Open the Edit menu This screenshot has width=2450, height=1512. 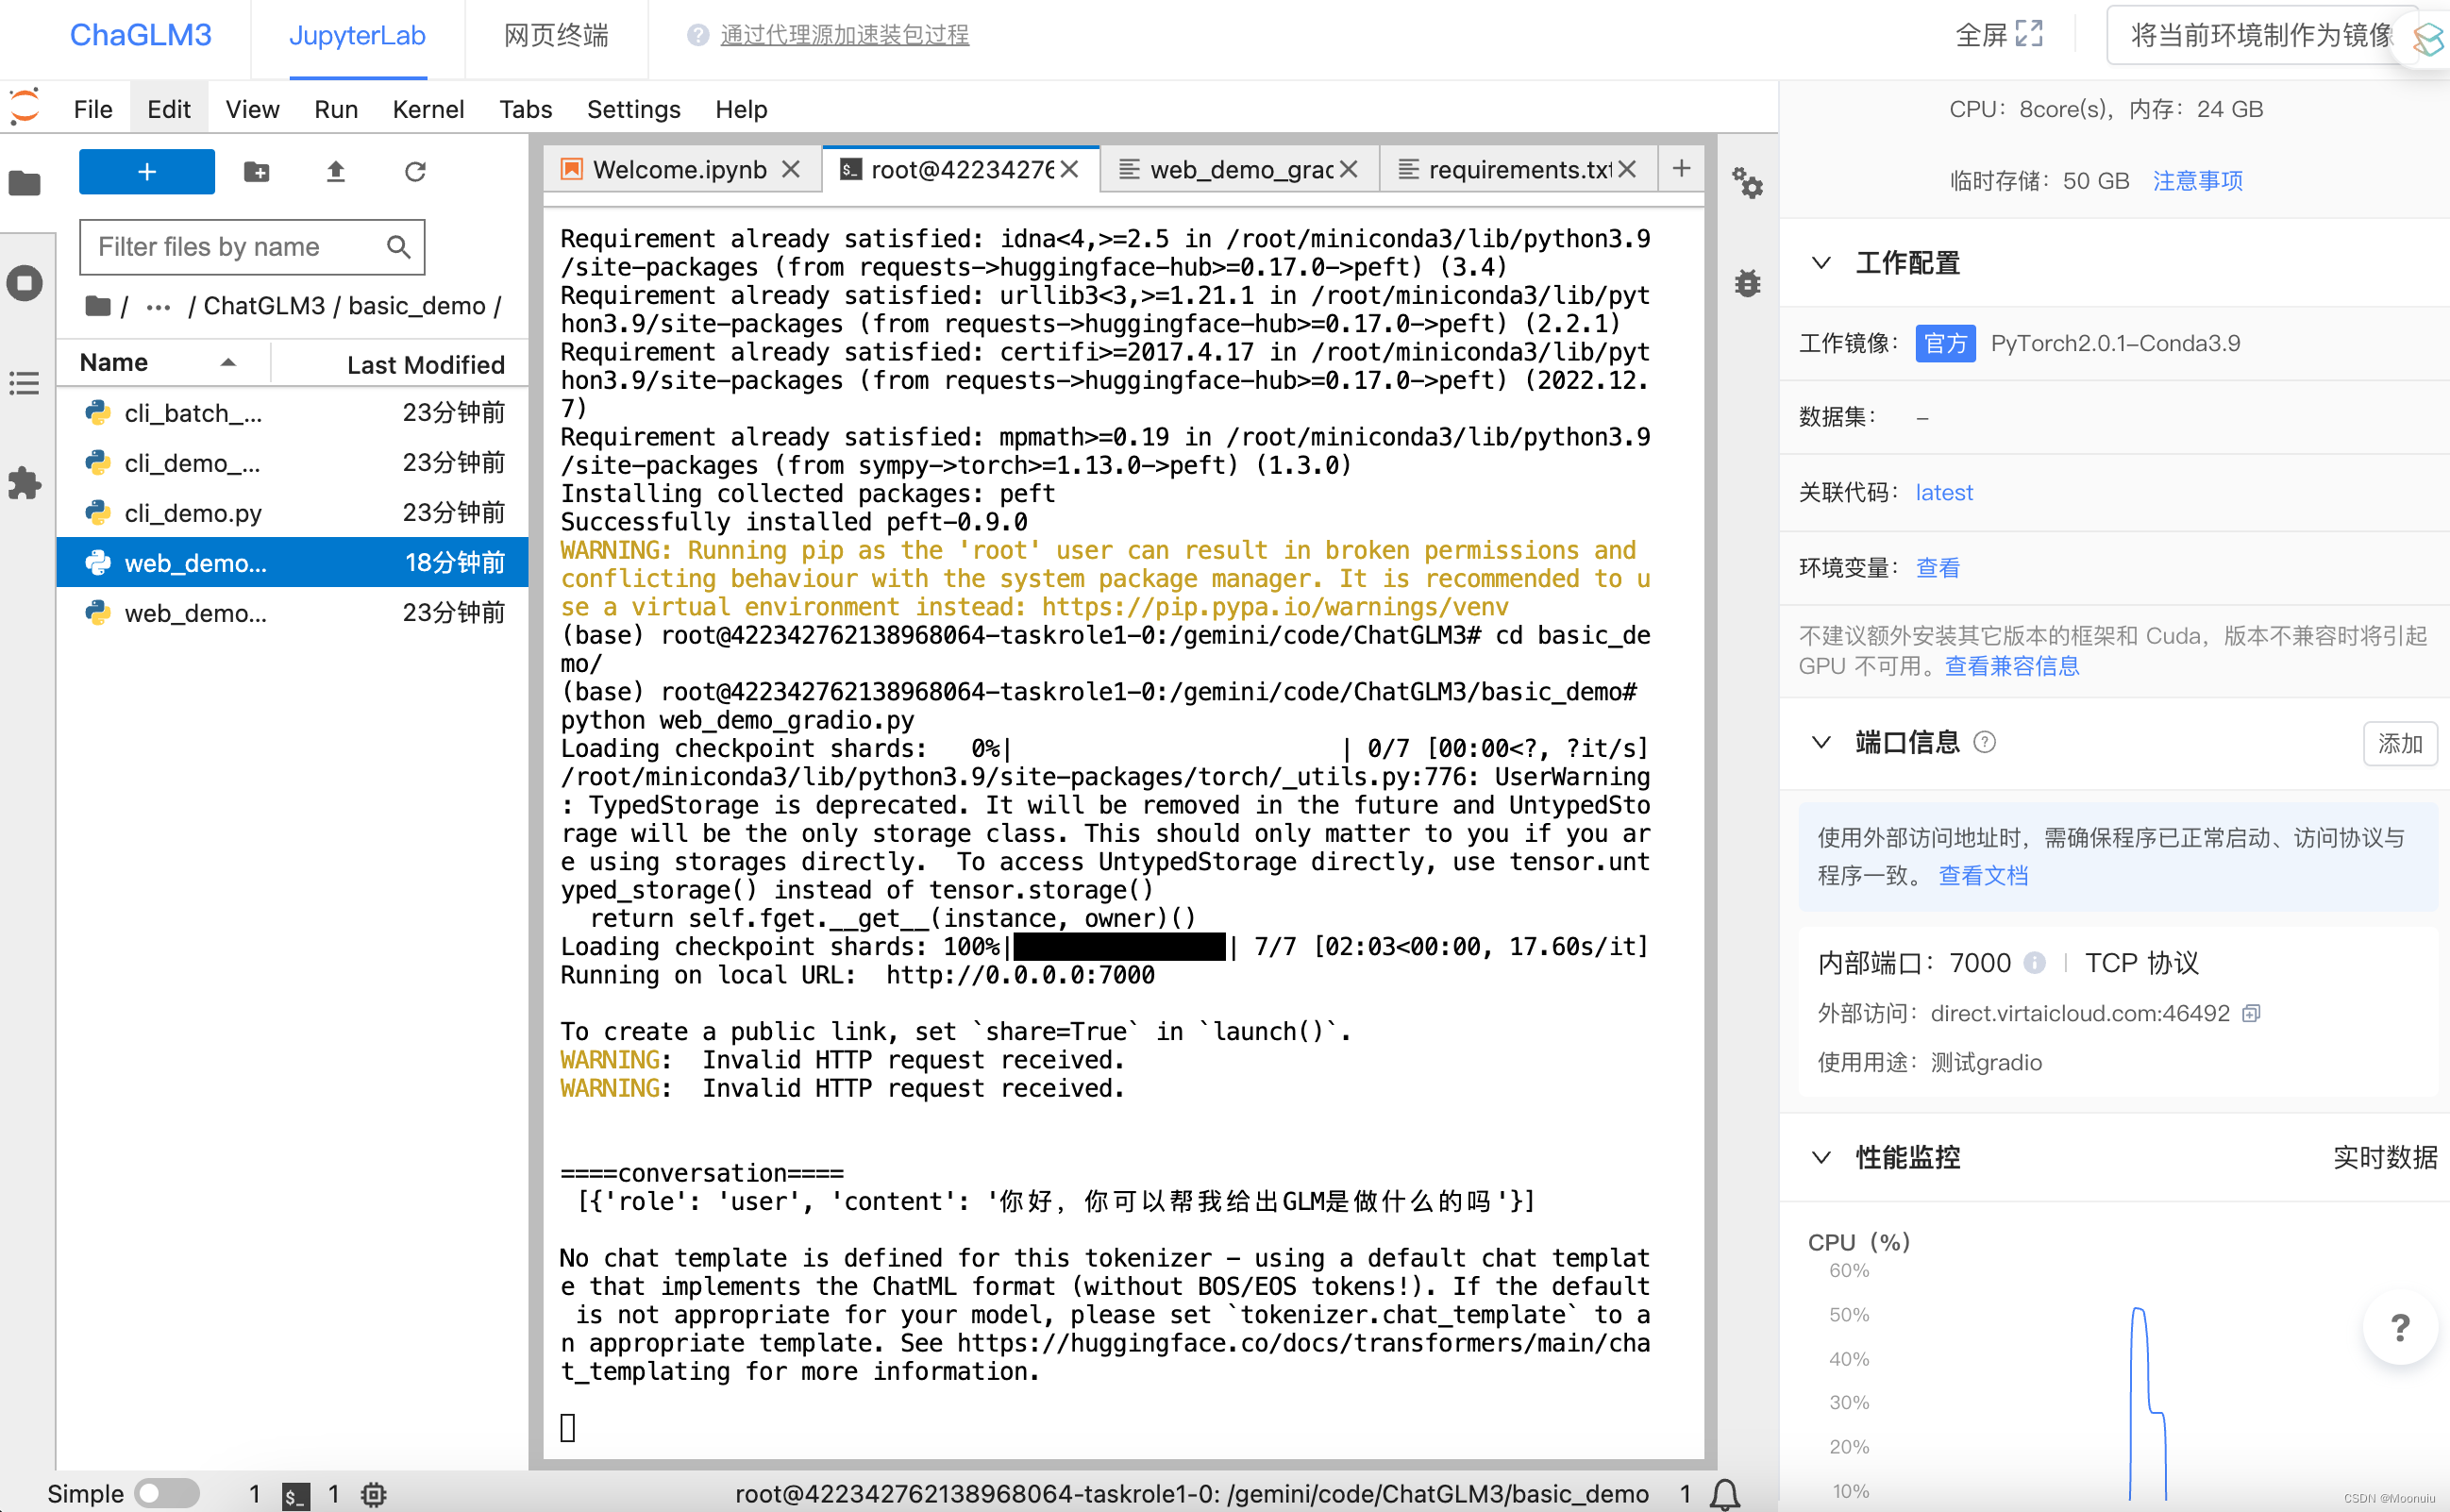pyautogui.click(x=169, y=109)
